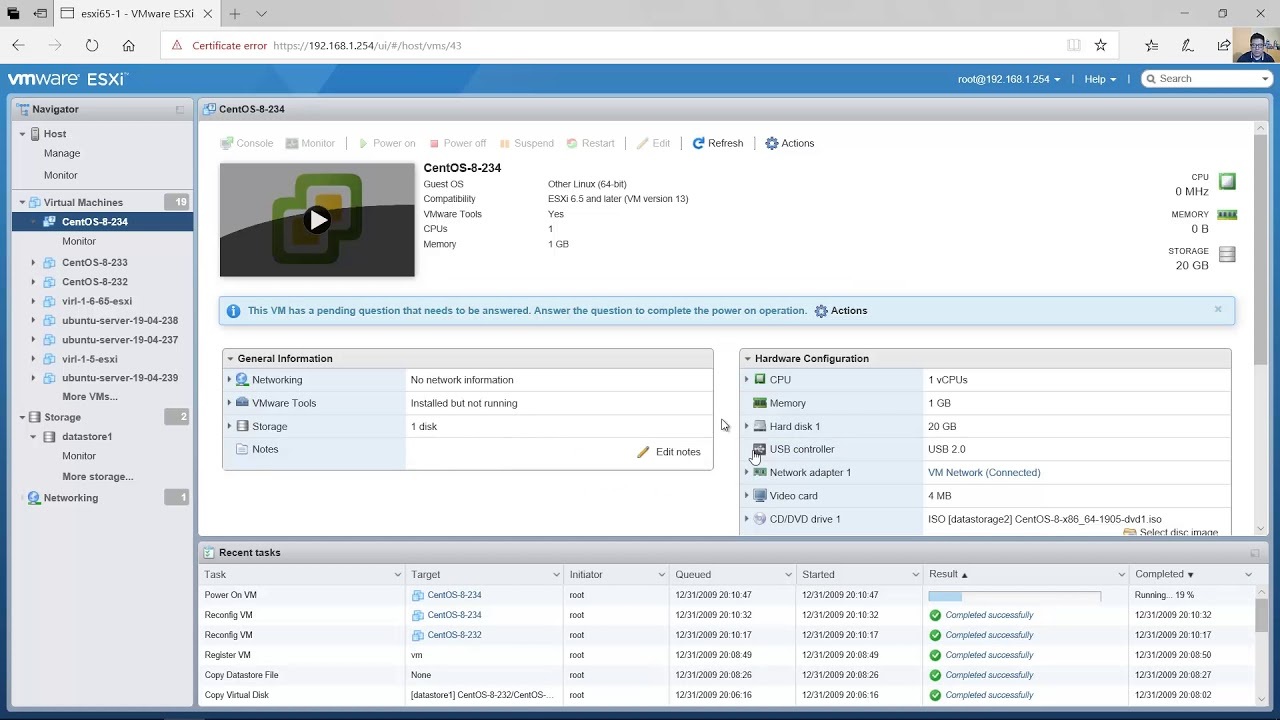Viewport: 1280px width, 720px height.
Task: Open Actions in pending question banner
Action: tap(841, 311)
